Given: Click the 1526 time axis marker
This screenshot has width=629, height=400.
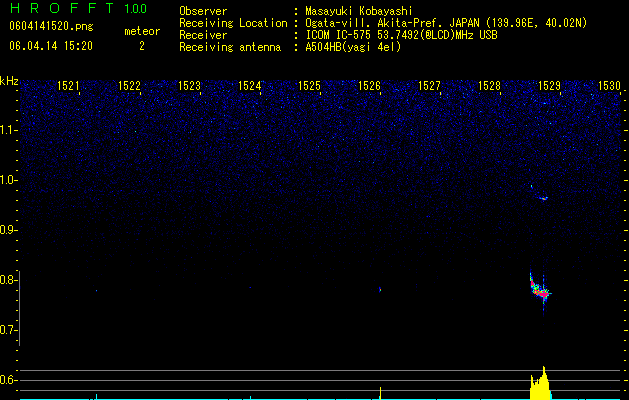Looking at the screenshot, I should tap(369, 86).
